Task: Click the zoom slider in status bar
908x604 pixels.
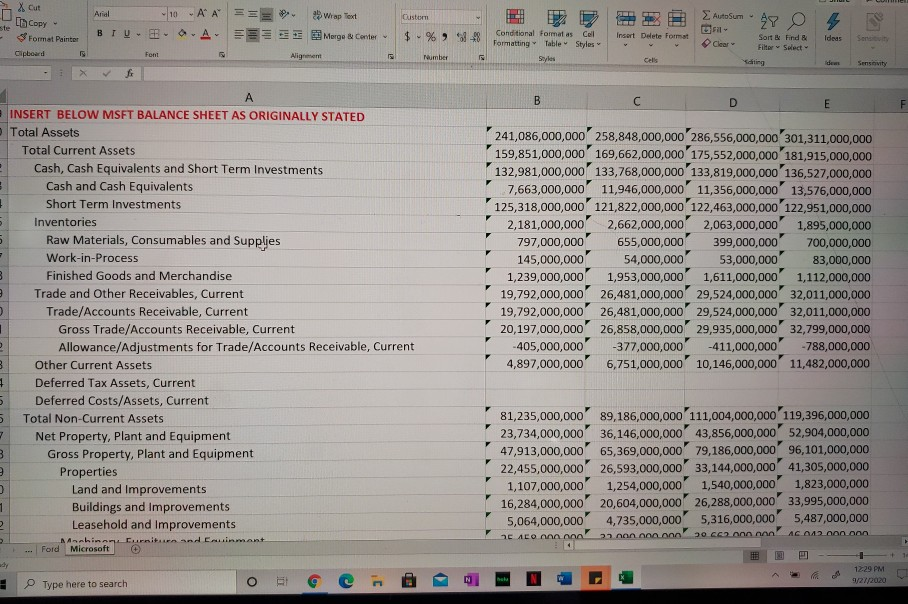Action: [x=861, y=556]
